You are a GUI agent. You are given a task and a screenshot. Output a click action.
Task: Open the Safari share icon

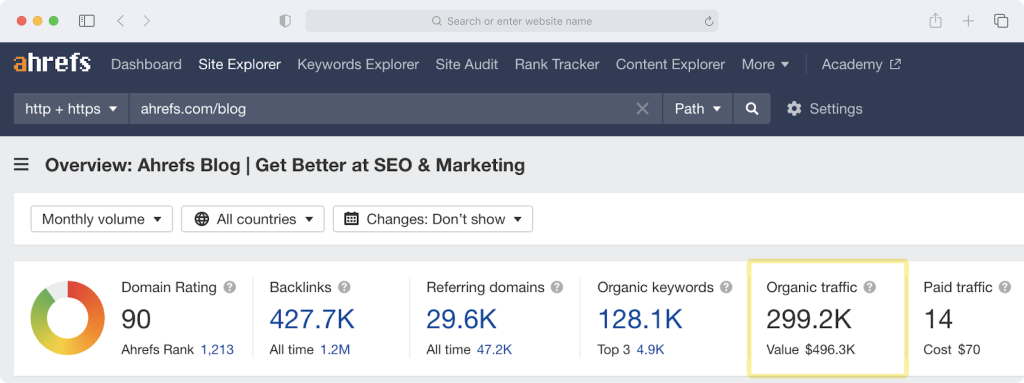[935, 21]
